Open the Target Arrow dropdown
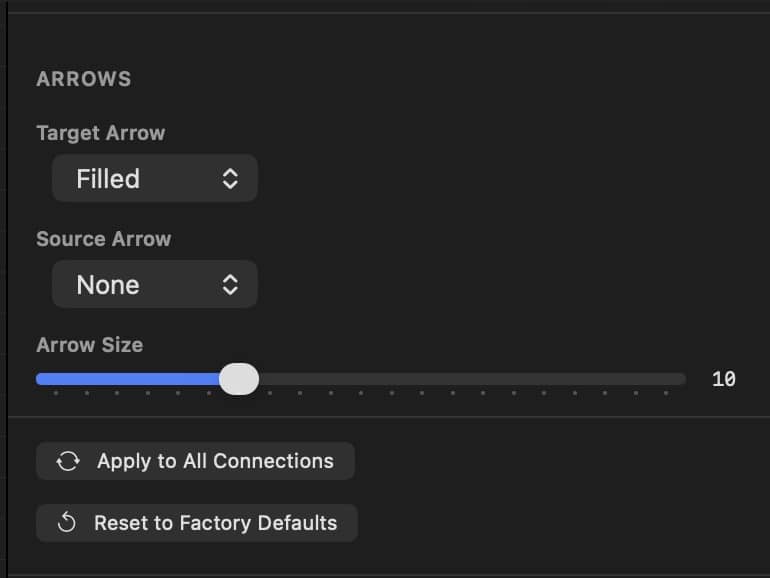The height and width of the screenshot is (578, 770). (x=154, y=179)
